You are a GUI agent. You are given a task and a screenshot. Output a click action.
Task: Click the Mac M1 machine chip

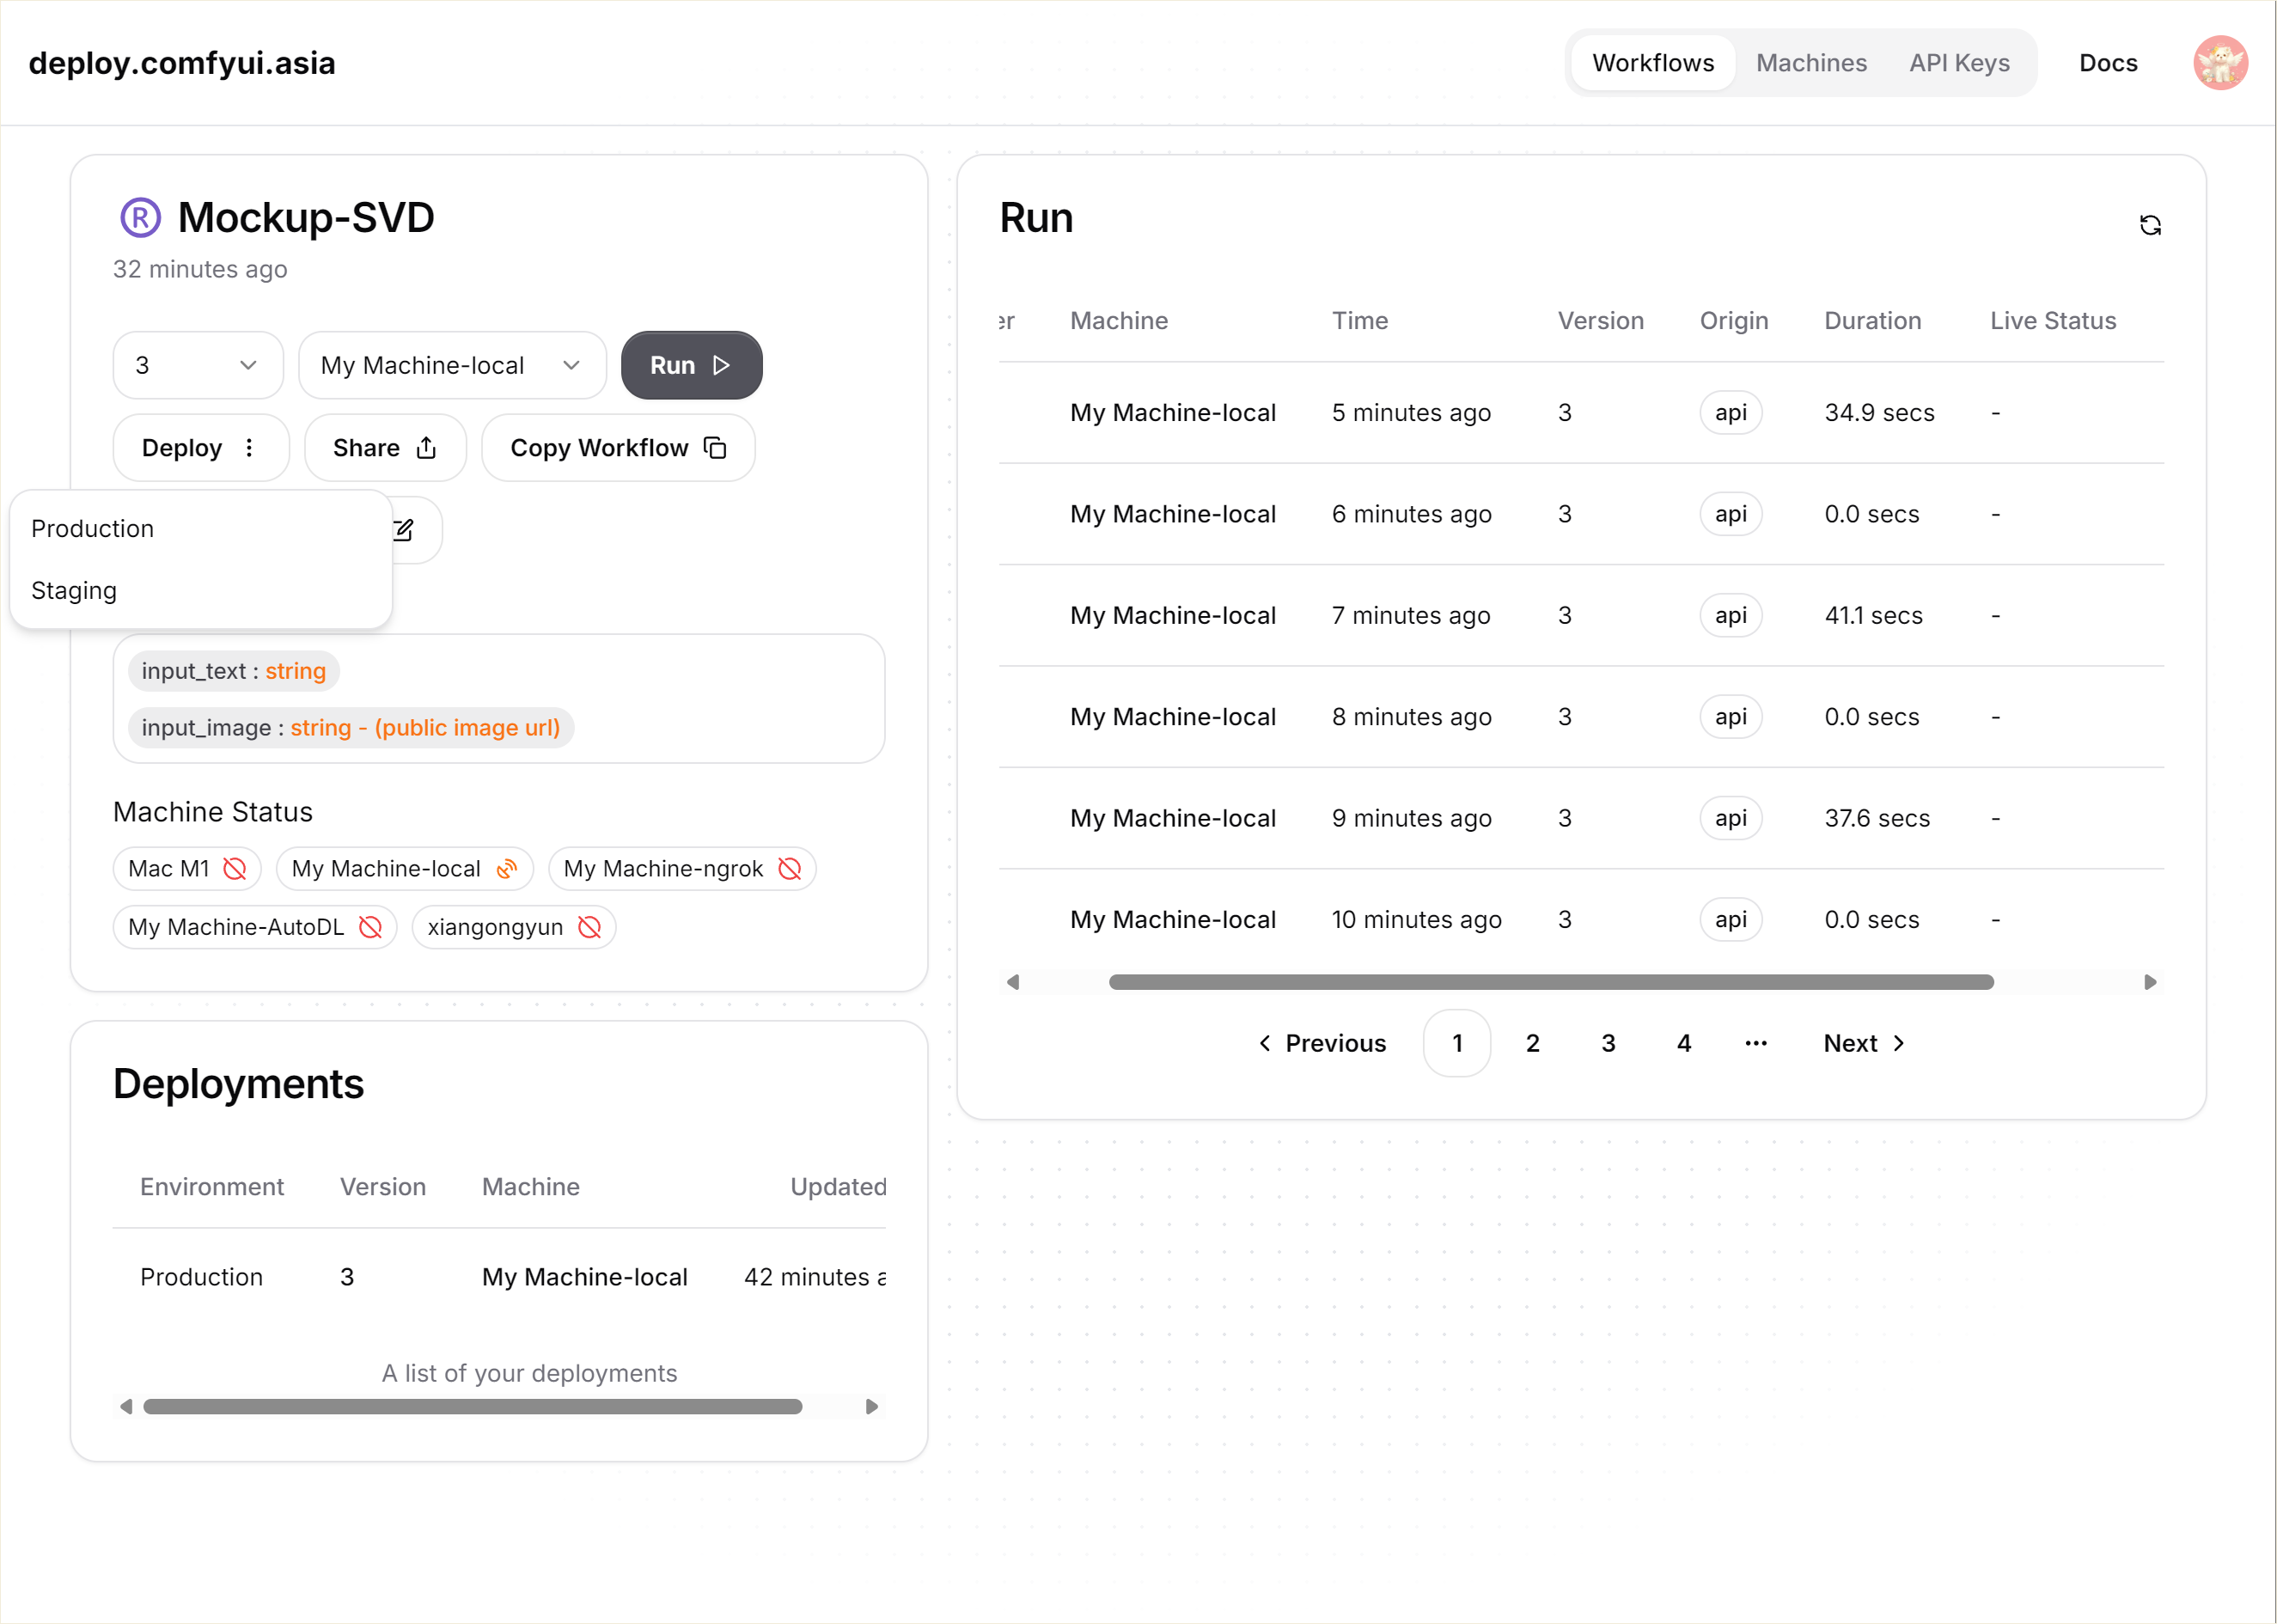click(x=187, y=869)
